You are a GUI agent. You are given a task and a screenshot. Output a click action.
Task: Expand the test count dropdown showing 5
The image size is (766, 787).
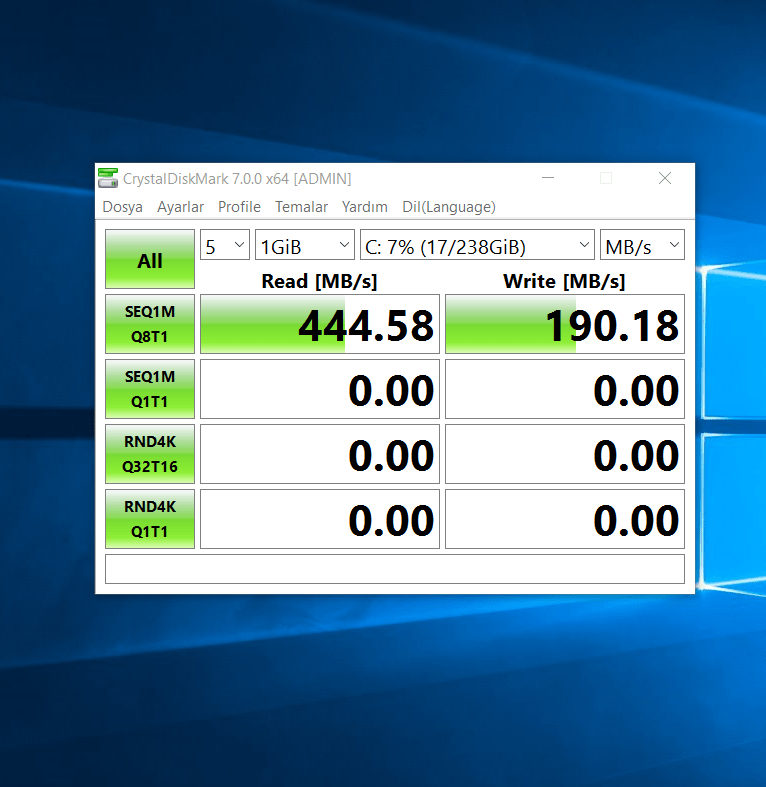point(225,245)
